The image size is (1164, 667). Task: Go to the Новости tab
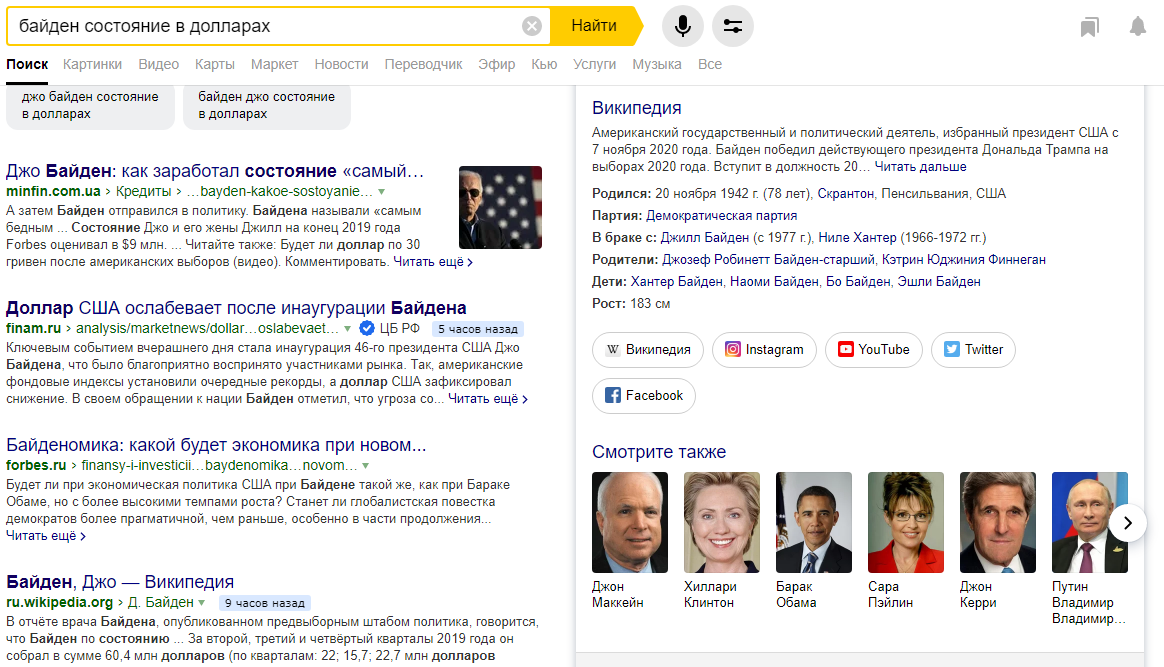(x=341, y=65)
